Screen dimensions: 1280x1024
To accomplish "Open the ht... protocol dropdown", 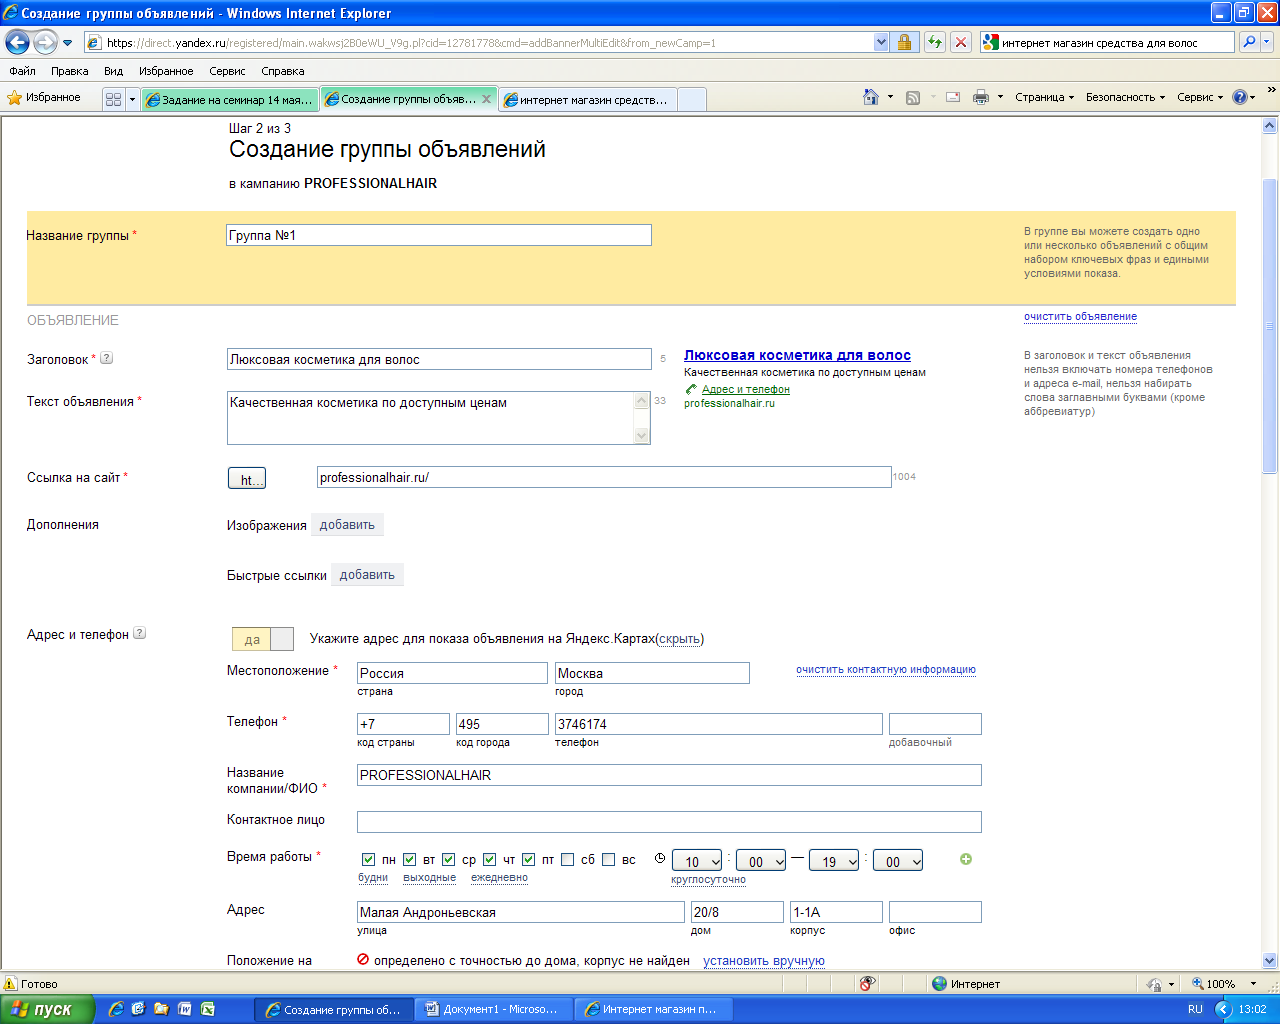I will coord(247,479).
